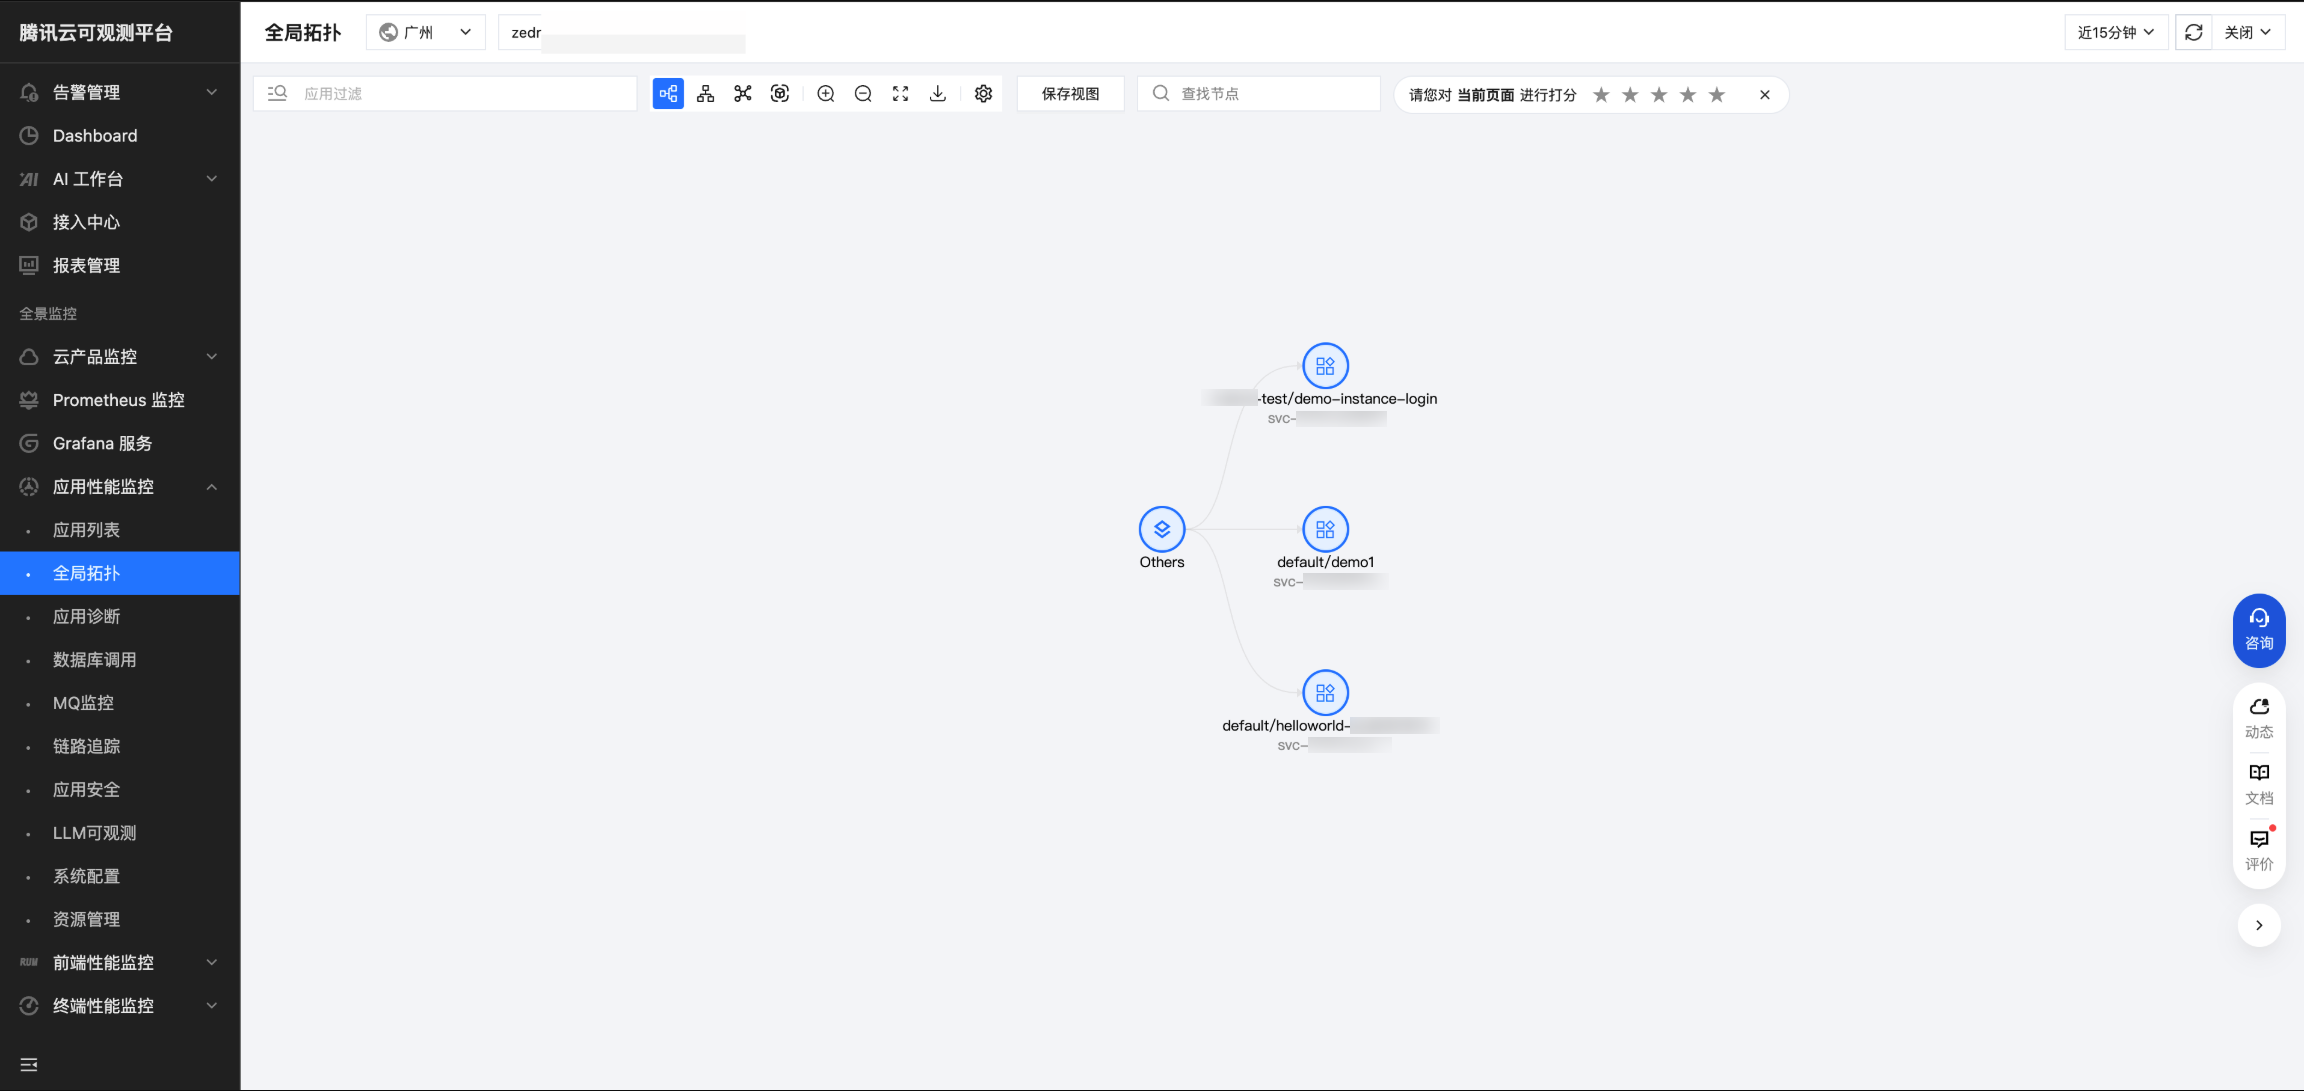Open the 广州 region dropdown
Screen dimensions: 2304x1091
click(426, 32)
